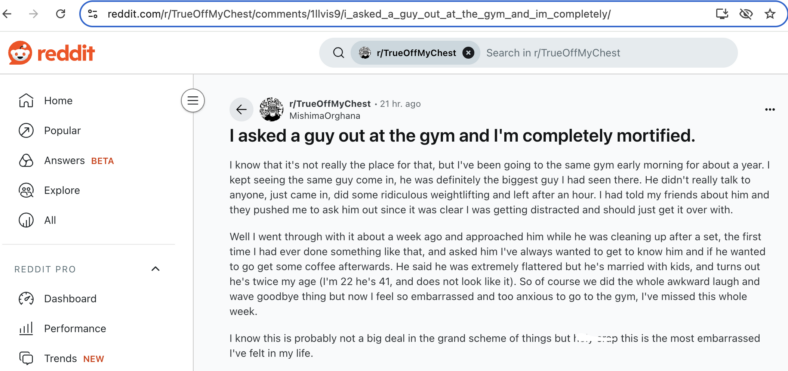Open the r/TrueOffMyChest community link
The width and height of the screenshot is (788, 371).
pyautogui.click(x=330, y=104)
